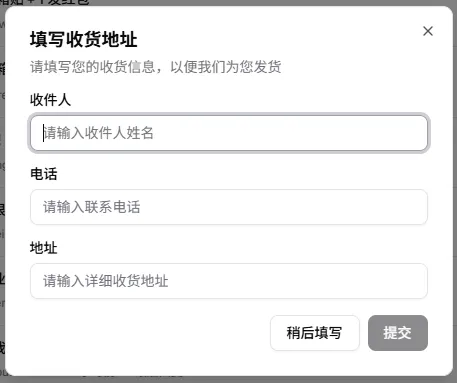This screenshot has width=457, height=383.
Task: Click placeholder text 请输入联系电话
Action: pyautogui.click(x=92, y=207)
